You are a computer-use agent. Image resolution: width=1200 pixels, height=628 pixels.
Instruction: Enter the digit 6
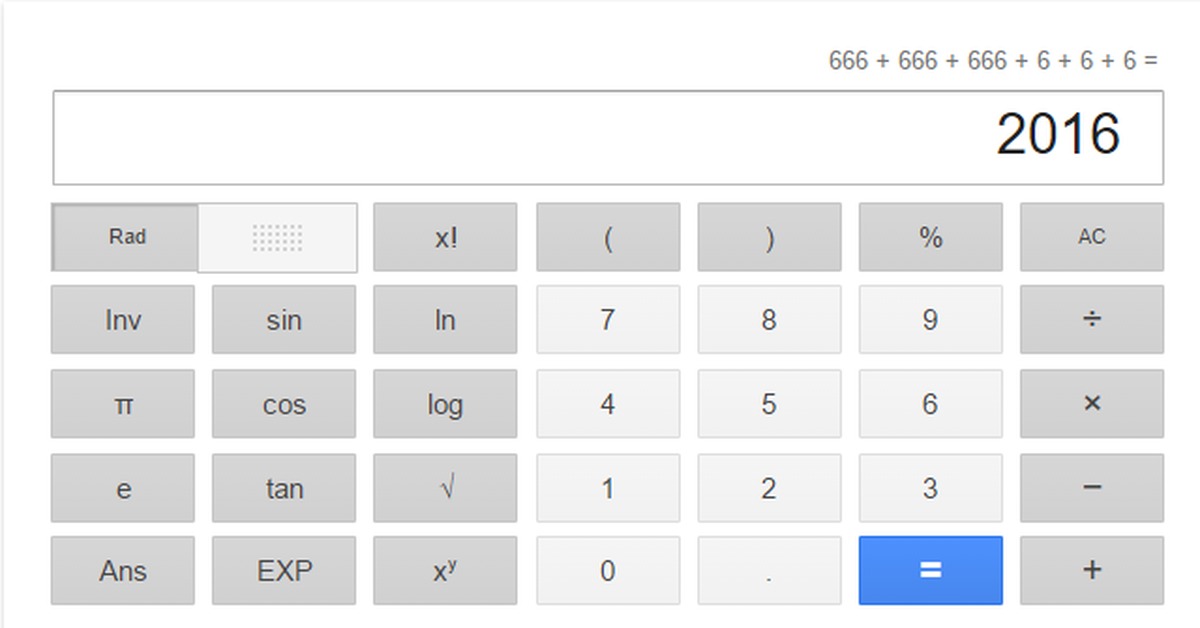pos(930,404)
